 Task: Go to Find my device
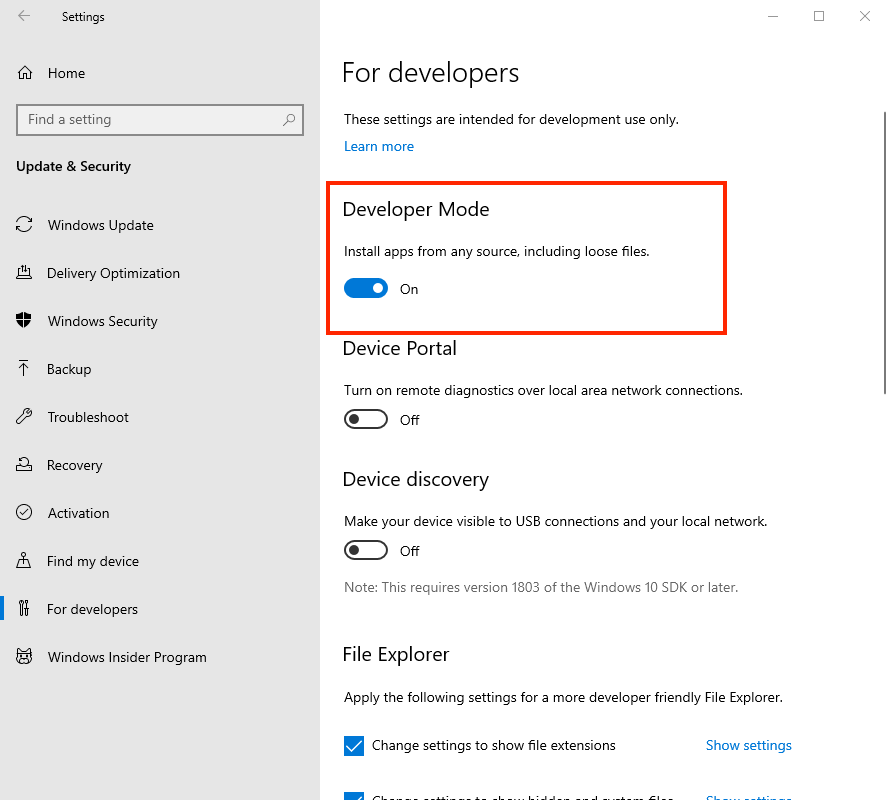(x=93, y=561)
